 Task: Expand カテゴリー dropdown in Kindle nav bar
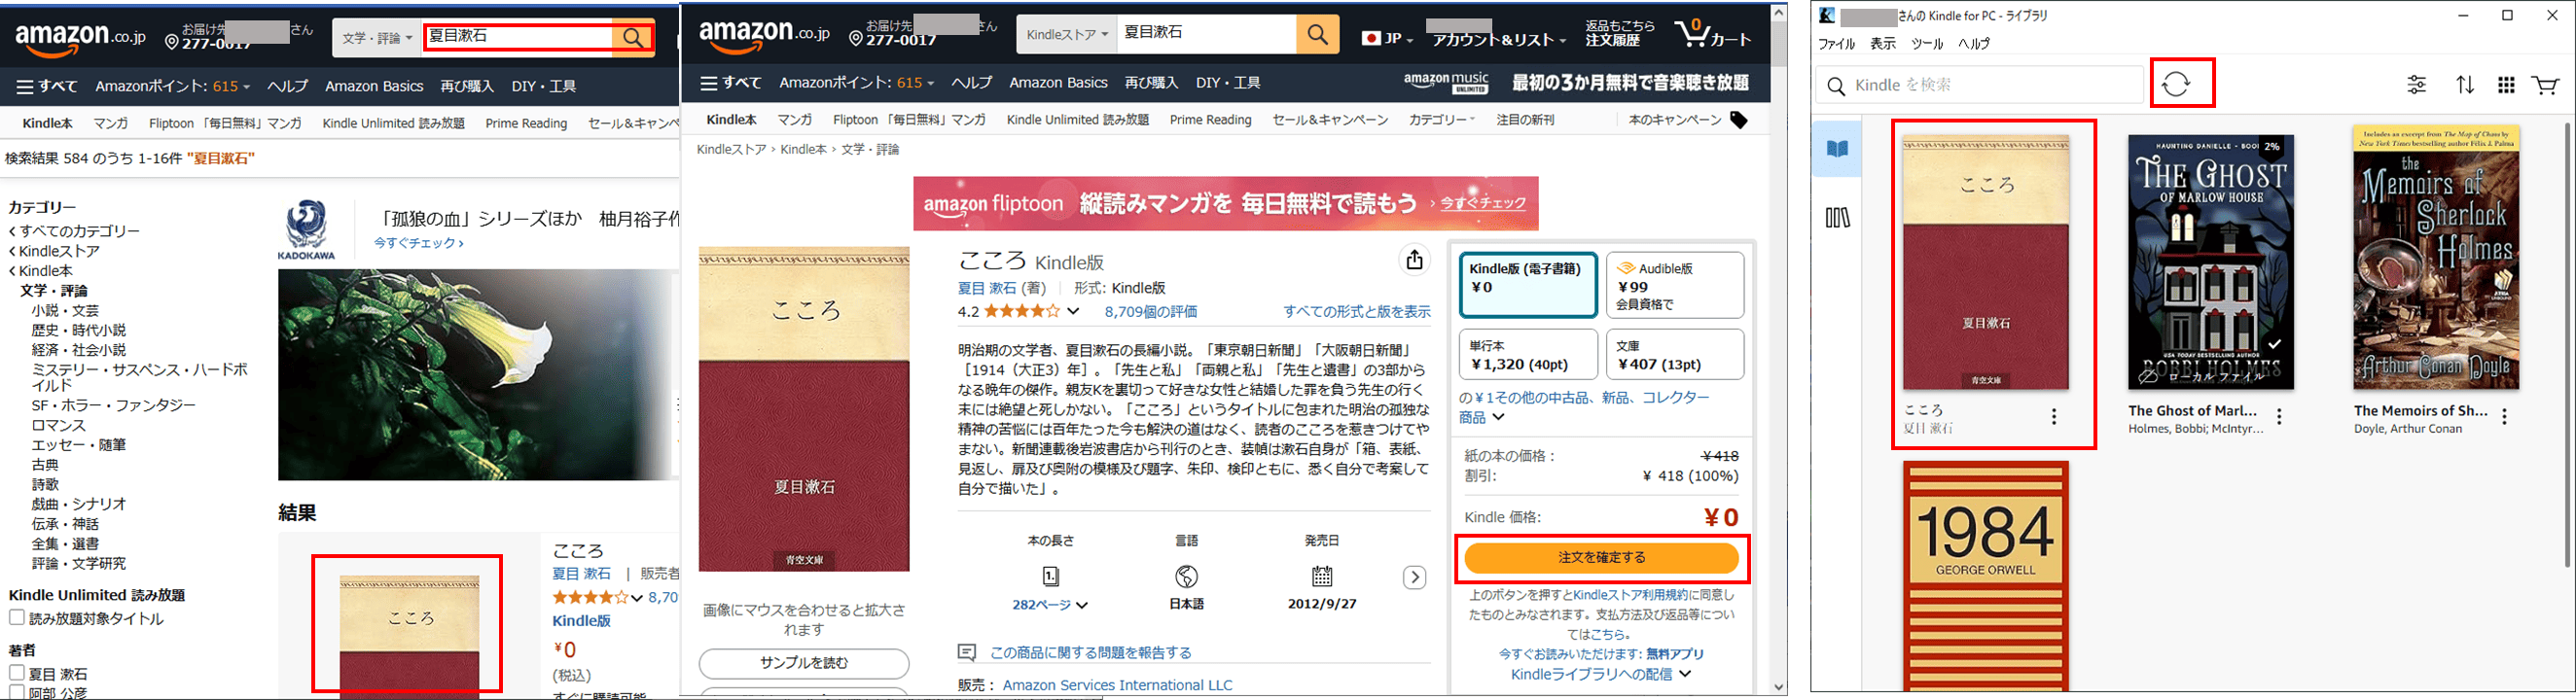click(x=1442, y=120)
